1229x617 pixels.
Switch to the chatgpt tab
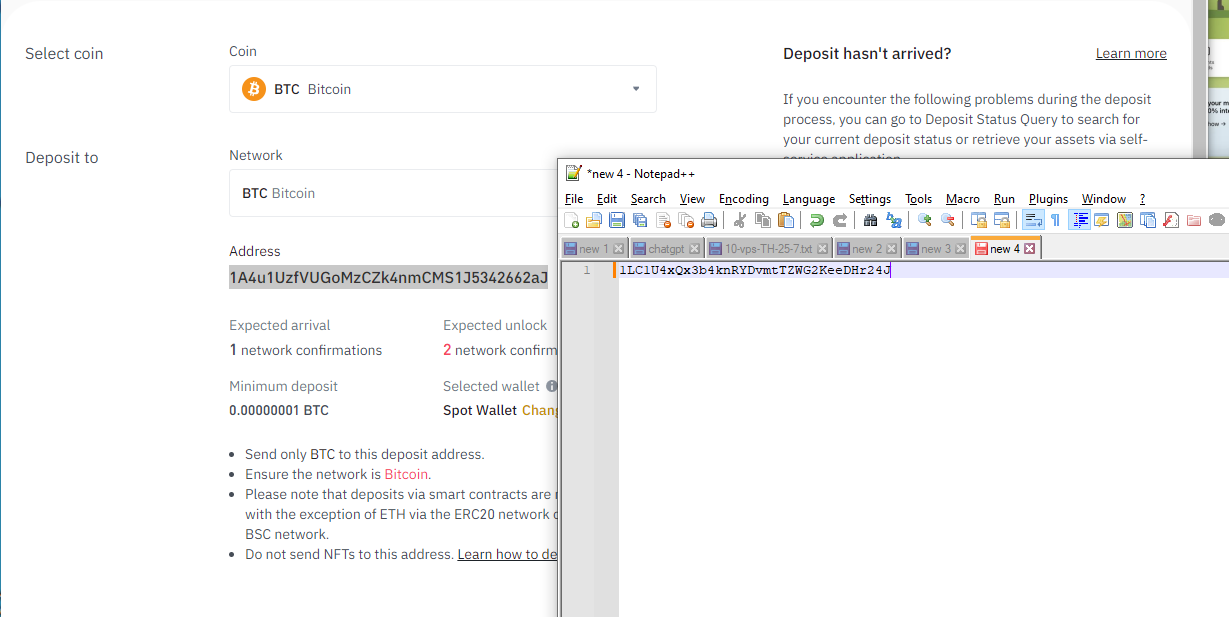coord(666,249)
